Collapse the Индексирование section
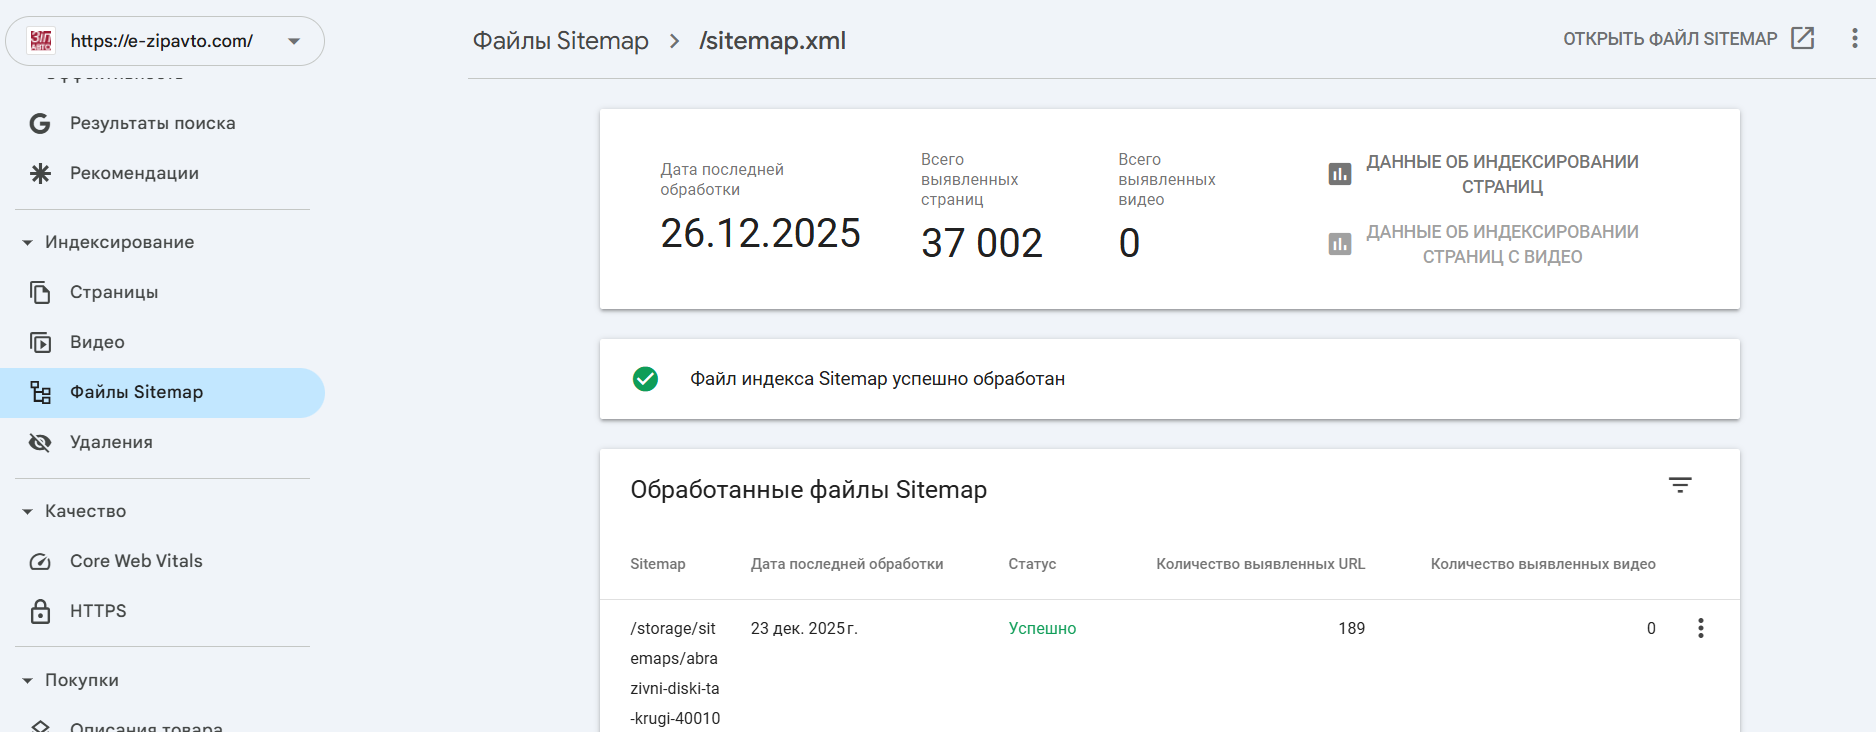The height and width of the screenshot is (732, 1876). [28, 243]
